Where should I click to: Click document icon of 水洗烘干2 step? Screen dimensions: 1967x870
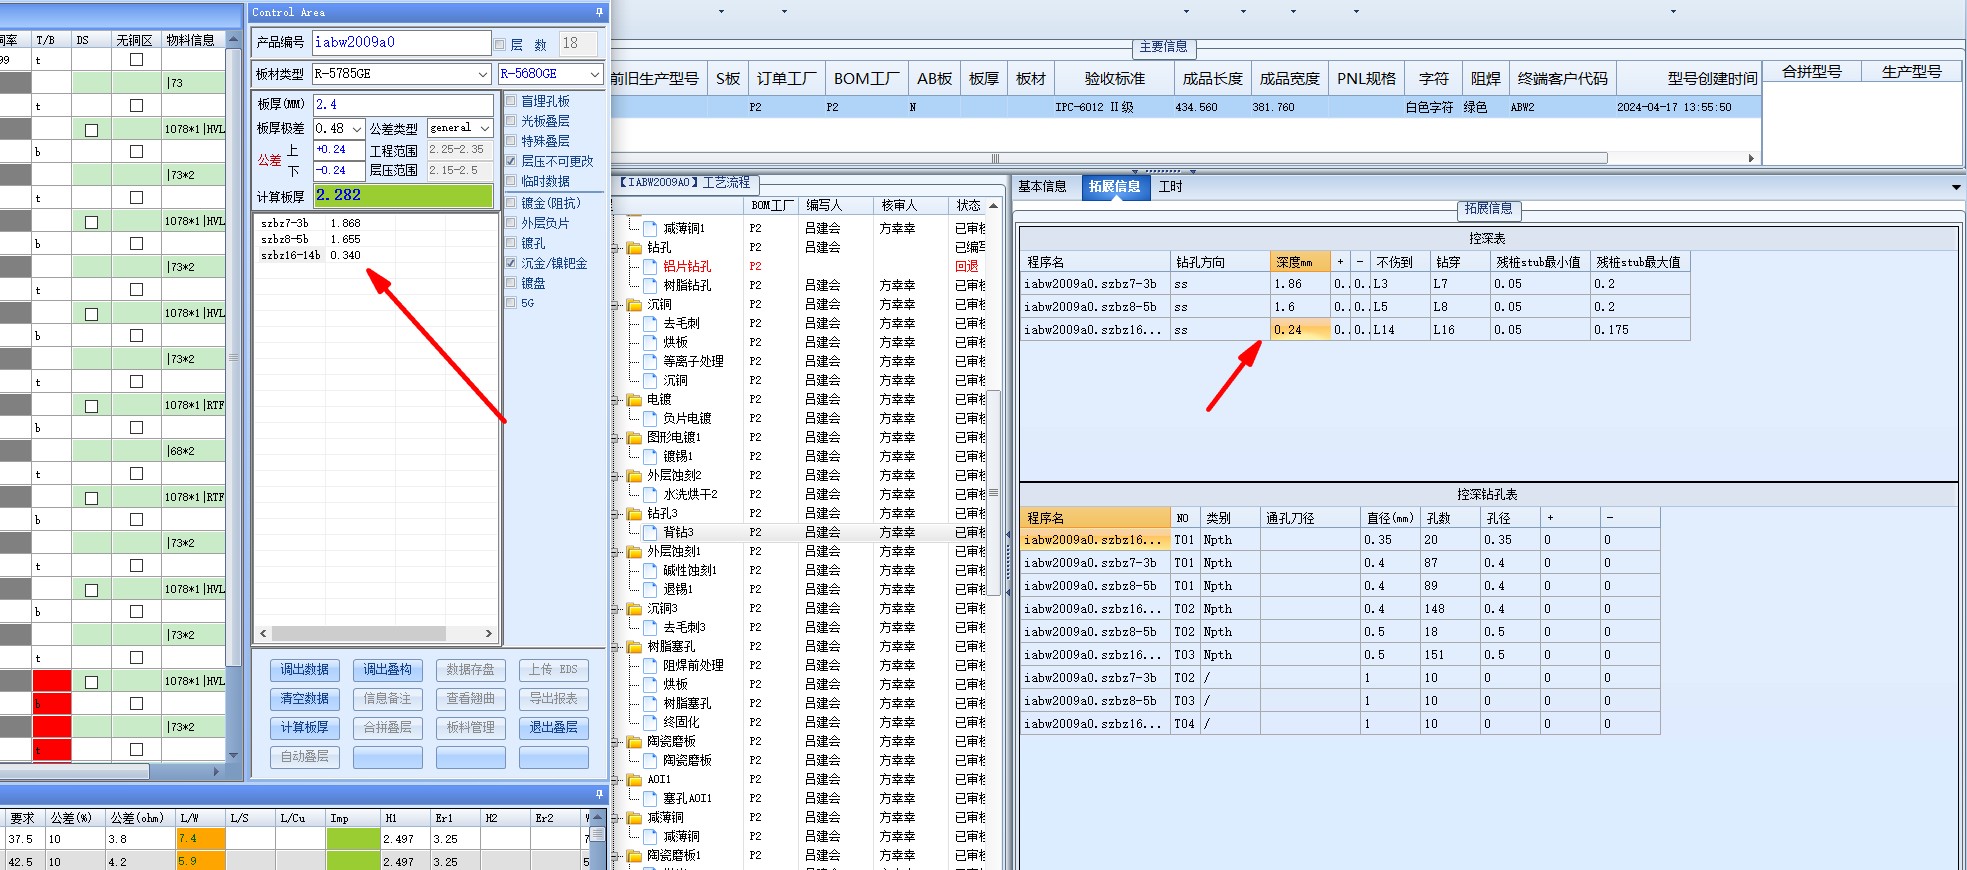tap(651, 494)
